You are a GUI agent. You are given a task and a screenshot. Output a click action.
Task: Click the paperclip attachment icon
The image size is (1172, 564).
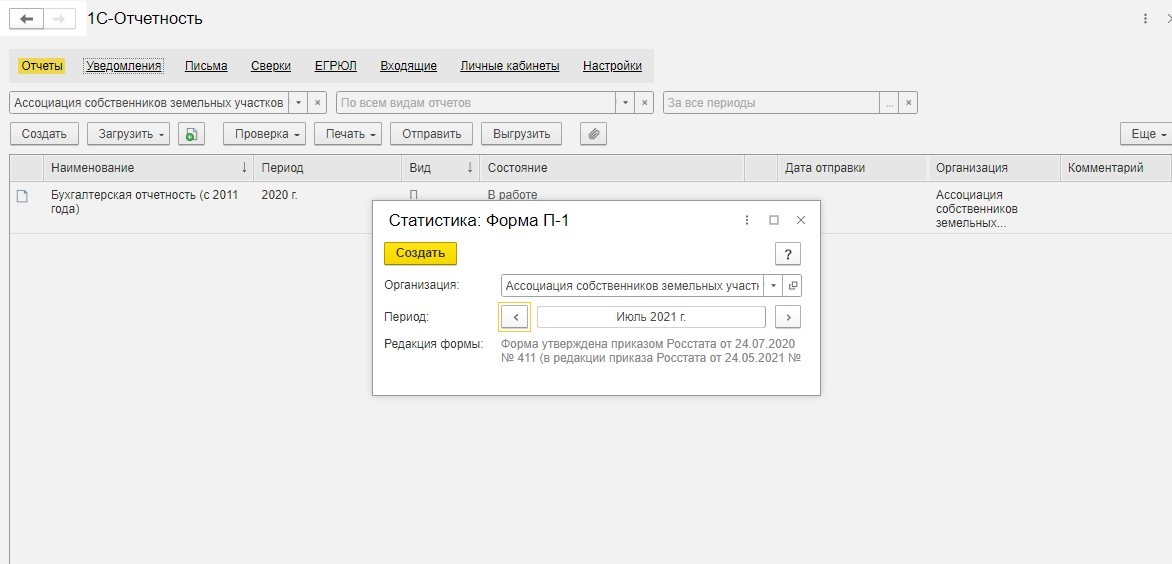593,134
